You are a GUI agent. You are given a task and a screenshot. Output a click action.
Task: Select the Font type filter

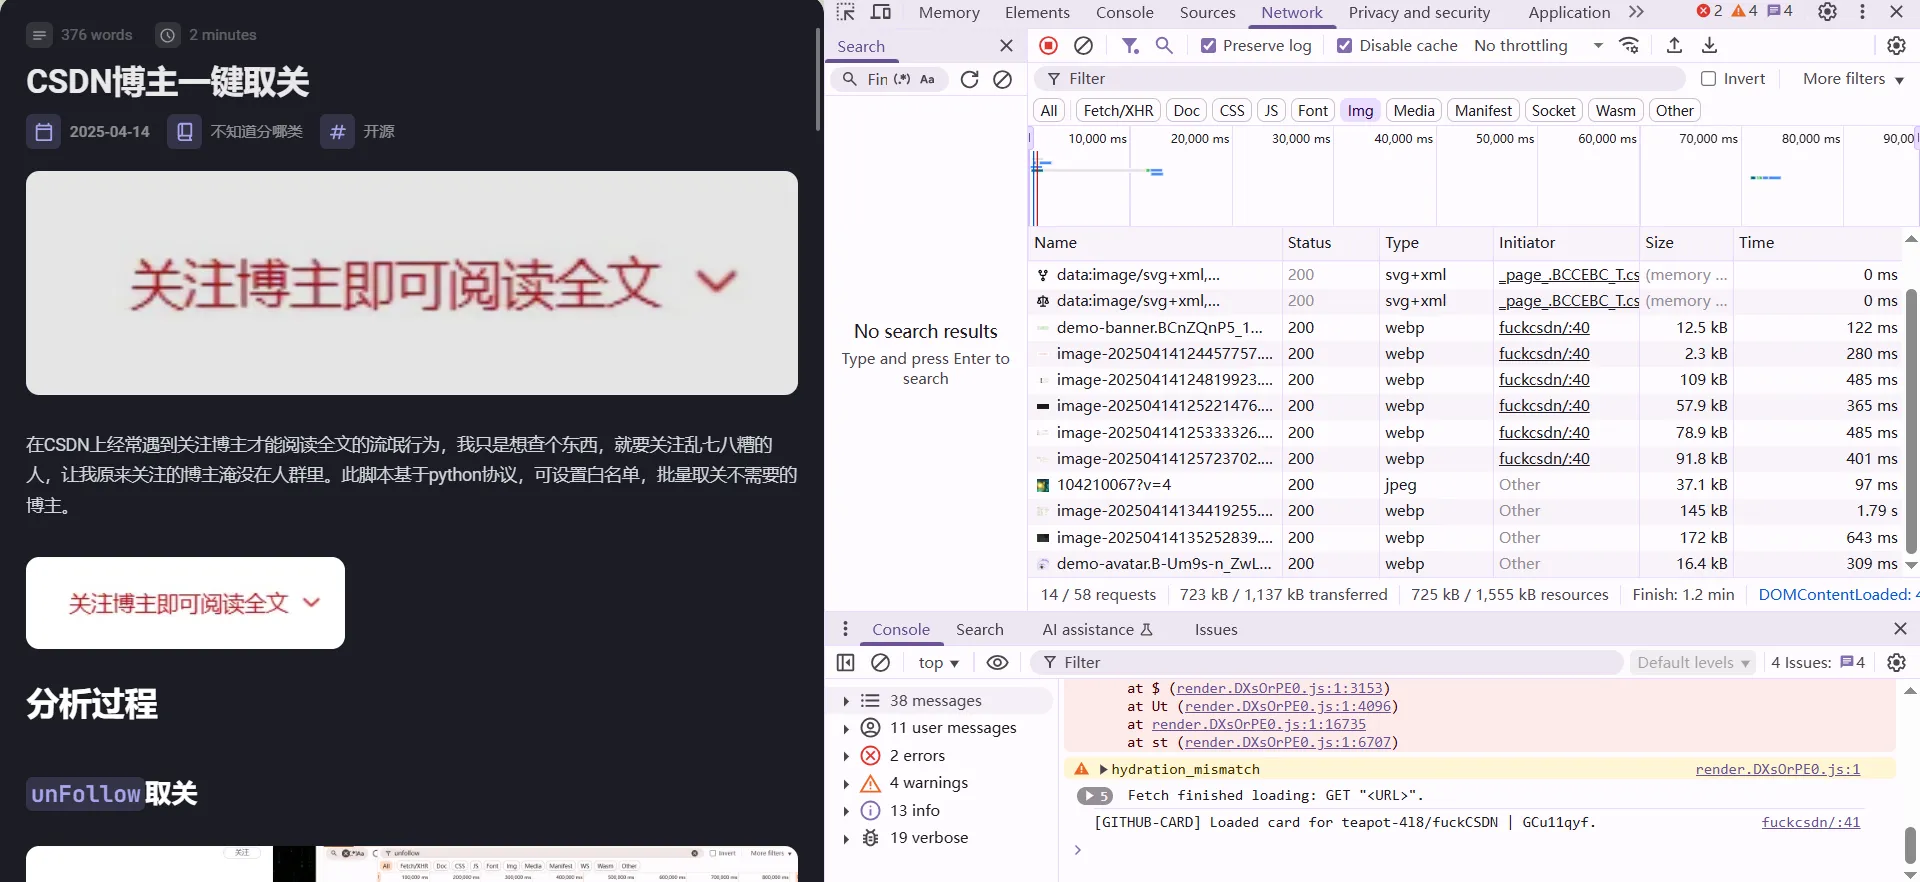1312,111
